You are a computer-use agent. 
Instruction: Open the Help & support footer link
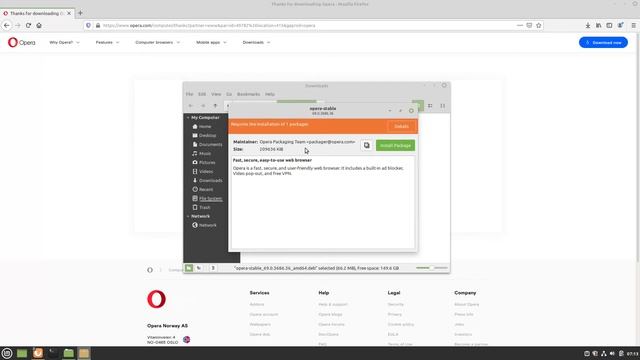point(333,304)
